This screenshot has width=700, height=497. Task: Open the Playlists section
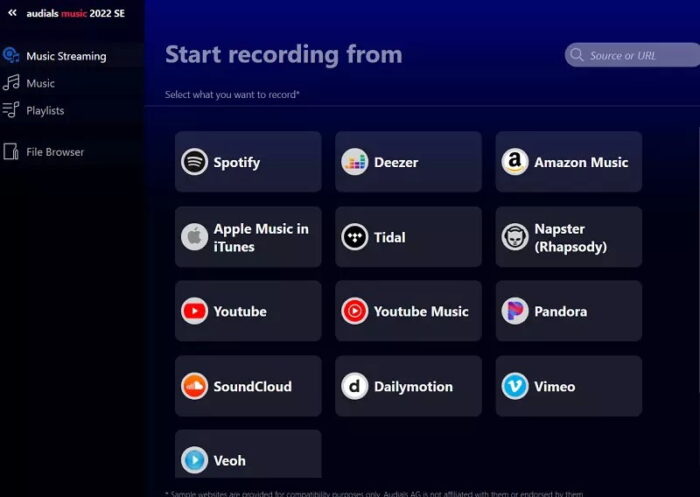click(x=72, y=110)
